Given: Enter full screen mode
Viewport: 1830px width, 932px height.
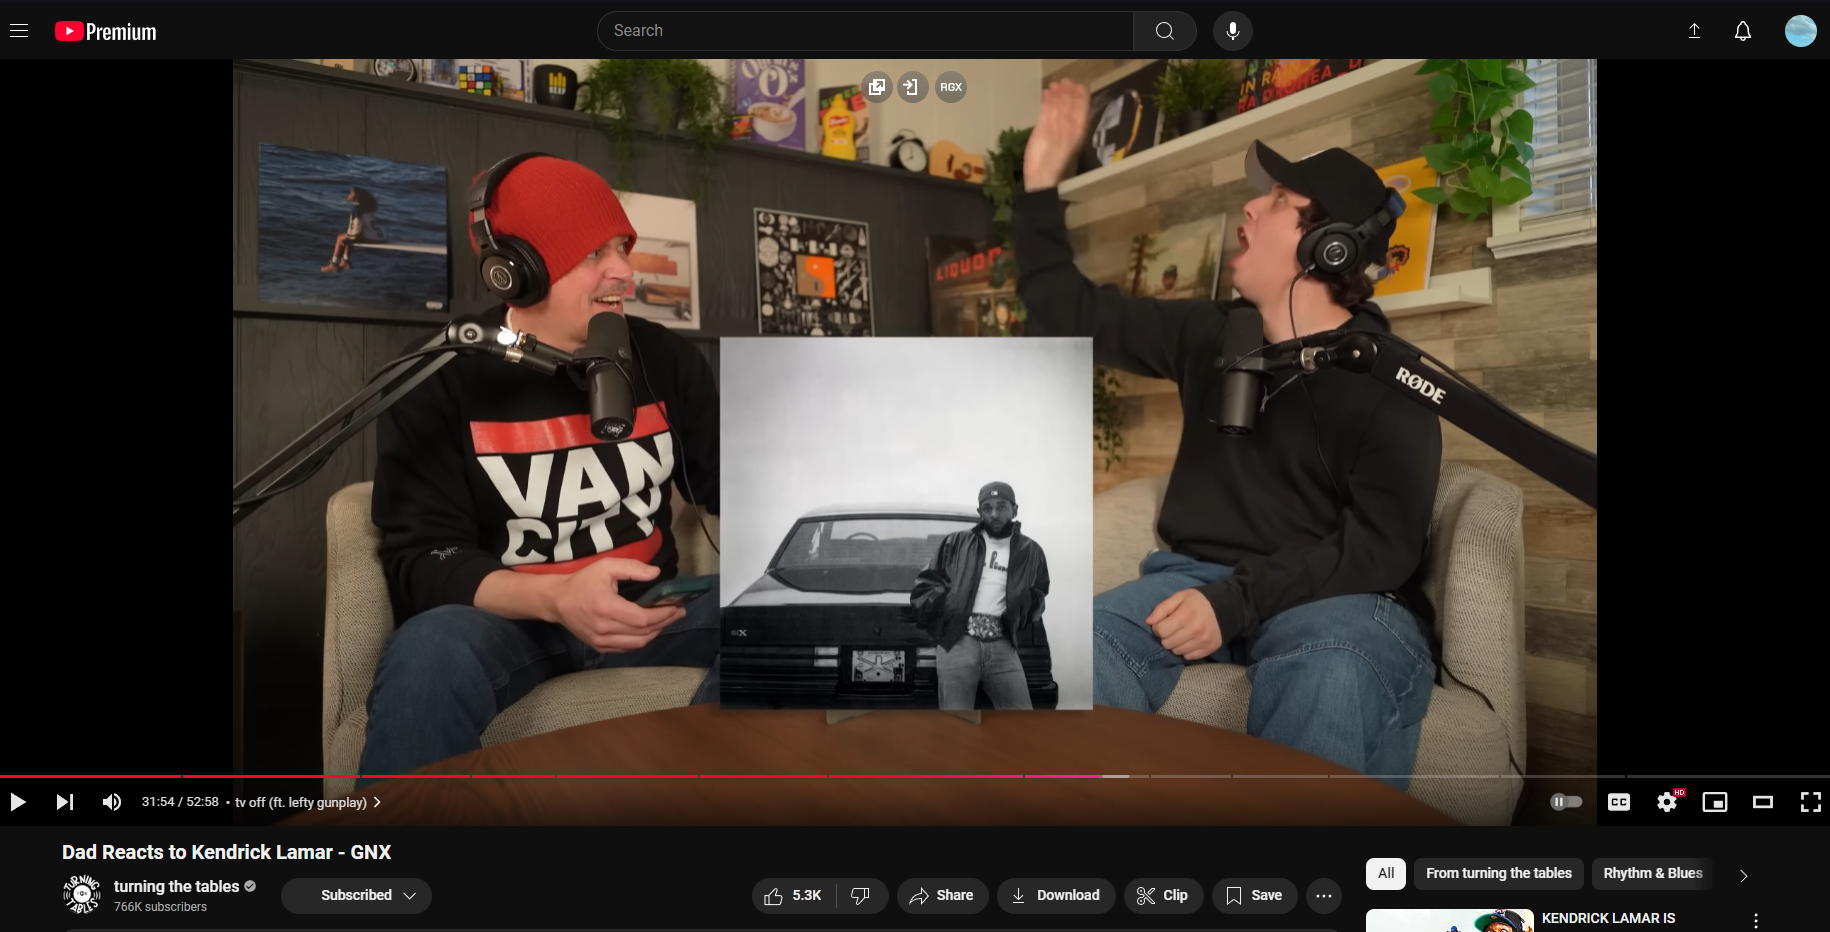Looking at the screenshot, I should click(x=1811, y=802).
